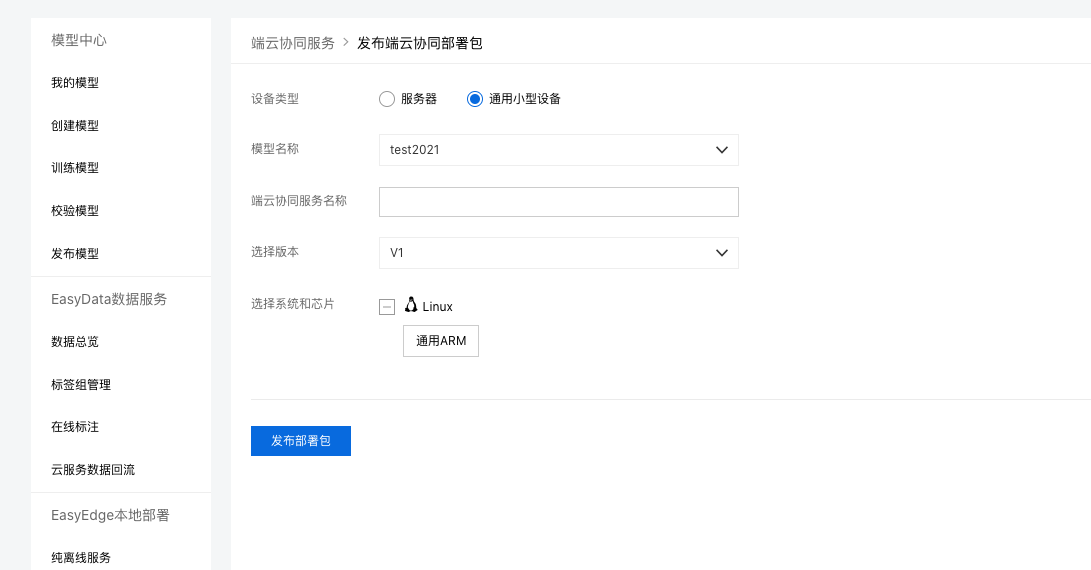Go to 端云协同服务 breadcrumb link
The height and width of the screenshot is (570, 1091).
(x=293, y=43)
